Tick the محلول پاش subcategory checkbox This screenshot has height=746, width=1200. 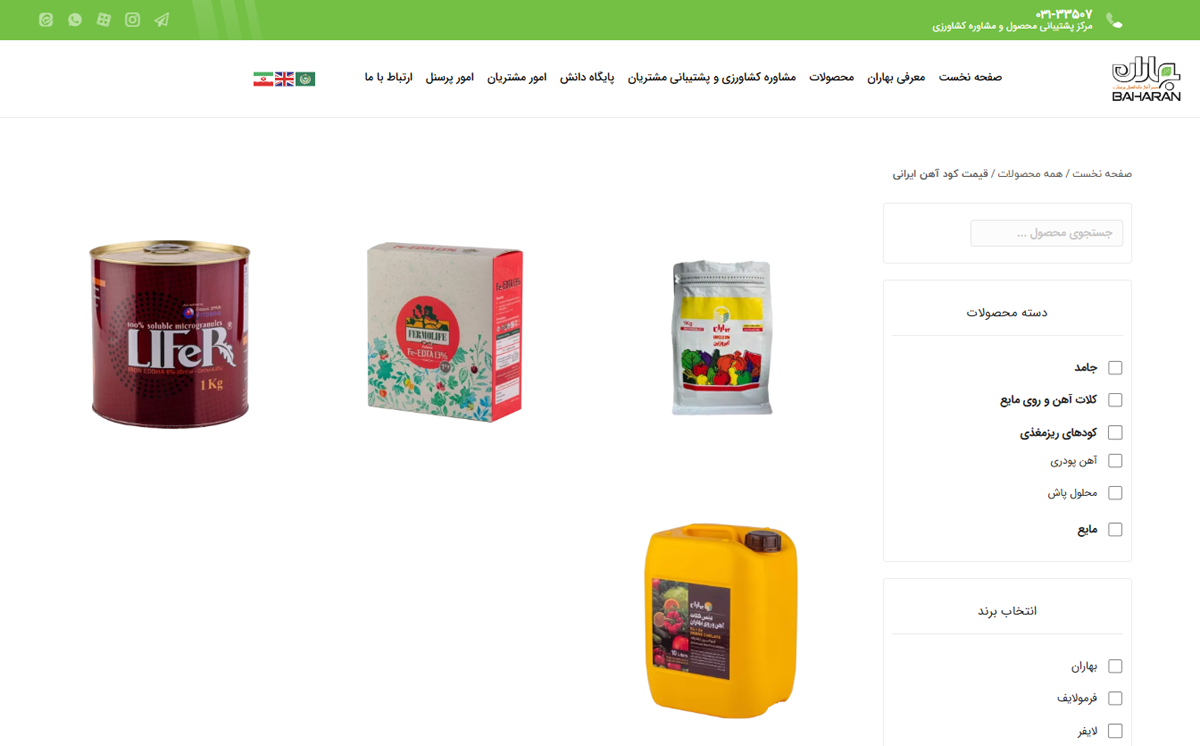click(1115, 493)
